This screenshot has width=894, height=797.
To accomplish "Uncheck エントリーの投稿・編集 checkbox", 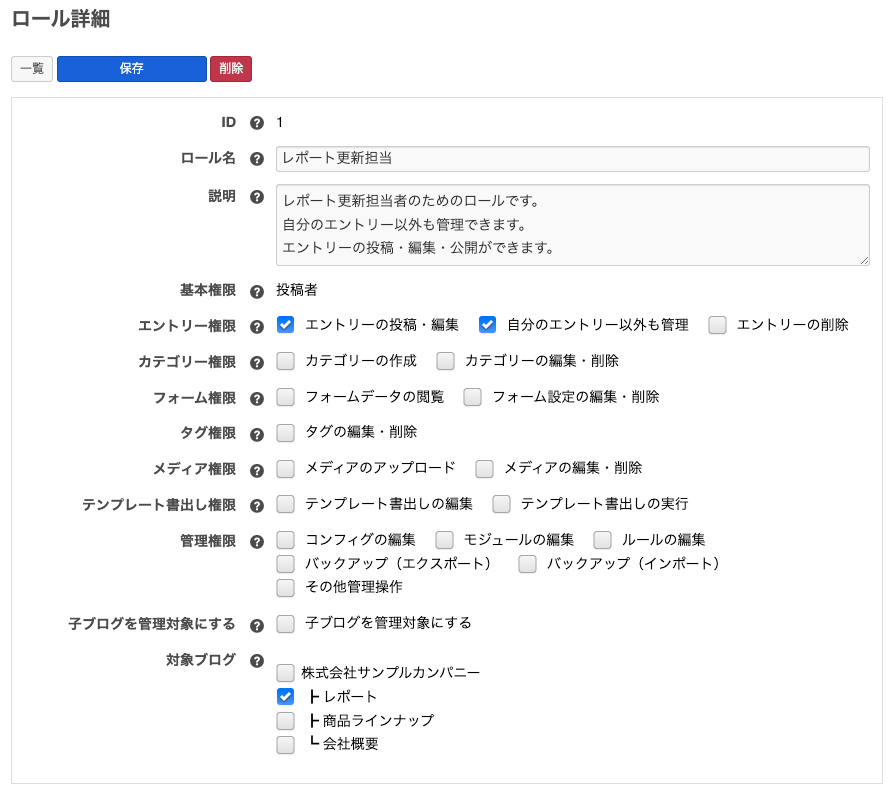I will pos(286,324).
